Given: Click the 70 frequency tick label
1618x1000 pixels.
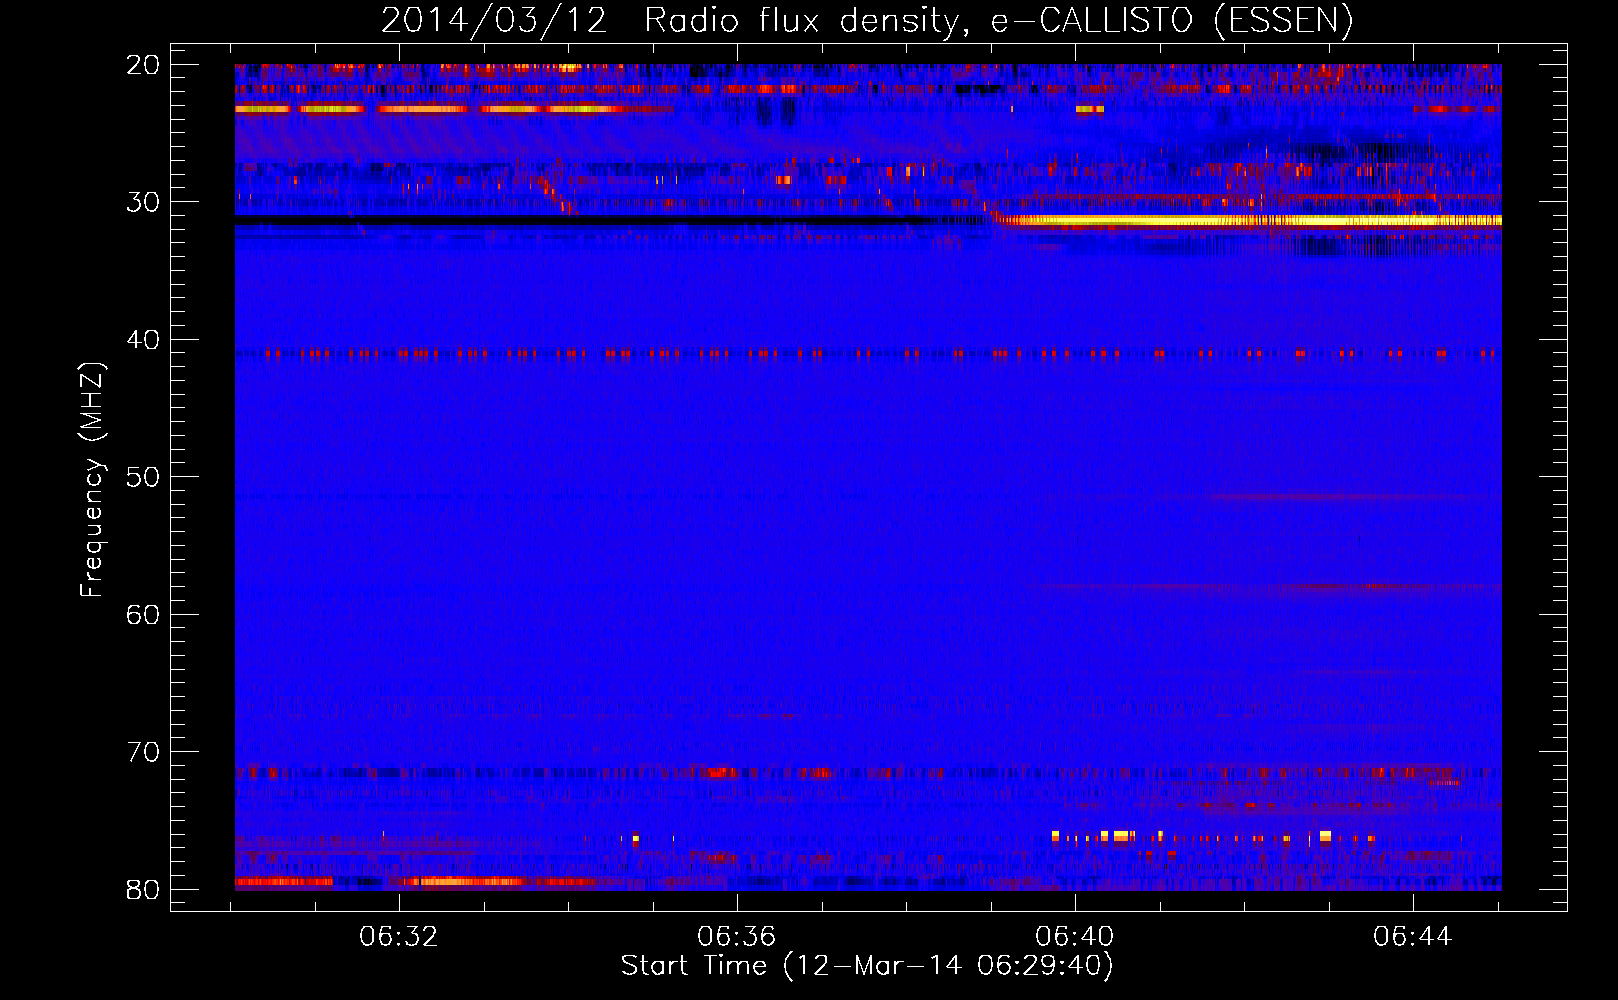Looking at the screenshot, I should 143,752.
